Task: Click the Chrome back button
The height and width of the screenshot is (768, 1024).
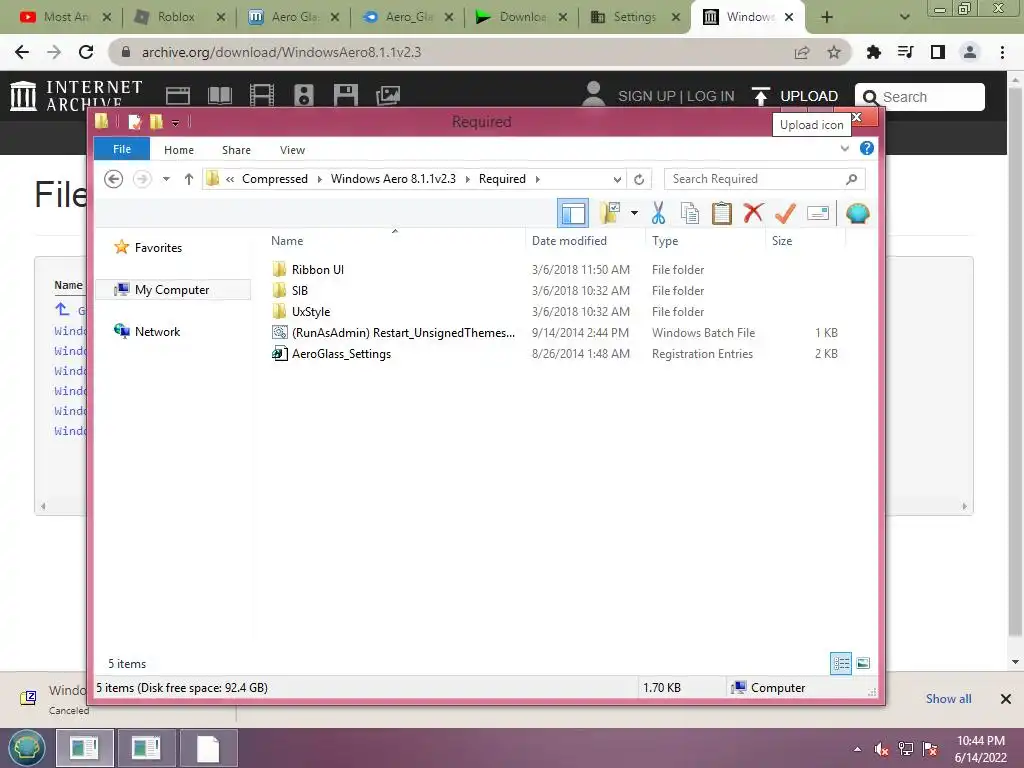Action: pyautogui.click(x=22, y=52)
